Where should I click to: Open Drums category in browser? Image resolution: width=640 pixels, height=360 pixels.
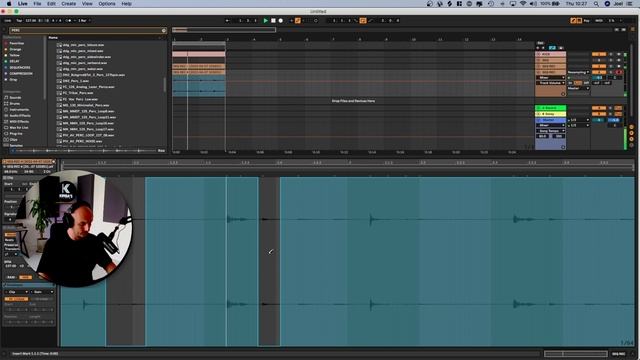[15, 104]
